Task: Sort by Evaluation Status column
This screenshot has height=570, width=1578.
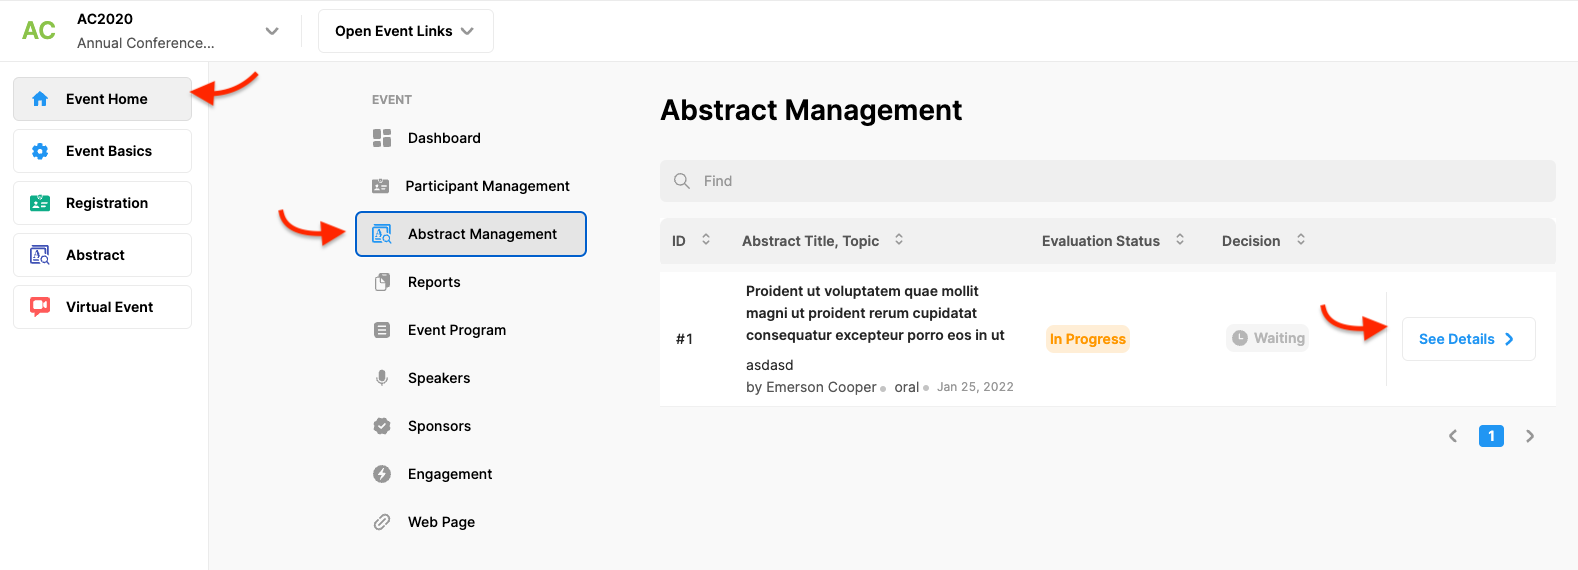Action: (1180, 240)
